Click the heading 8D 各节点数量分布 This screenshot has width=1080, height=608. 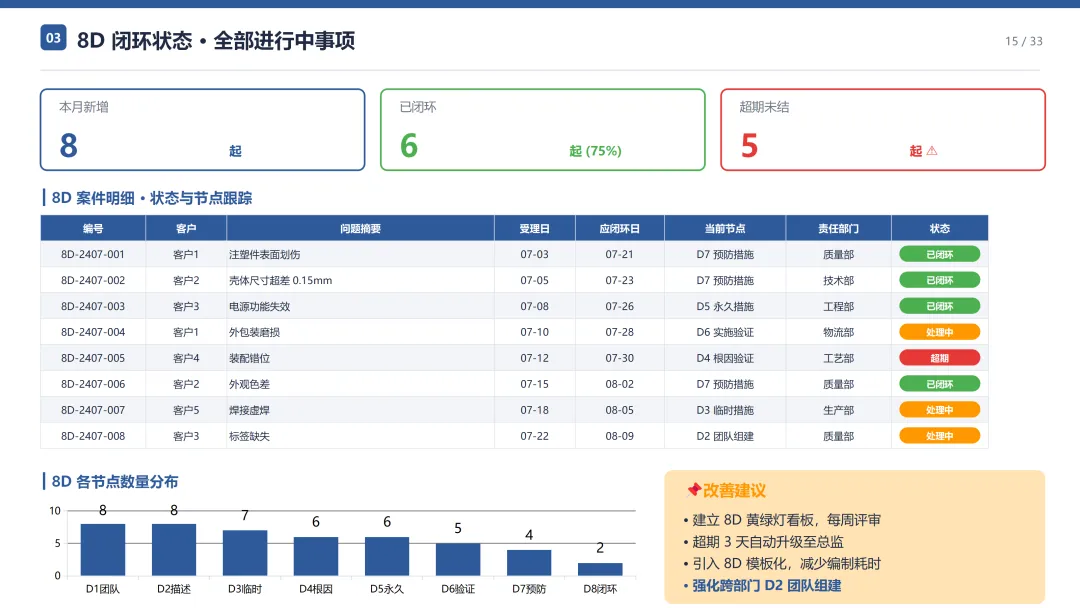pos(114,481)
